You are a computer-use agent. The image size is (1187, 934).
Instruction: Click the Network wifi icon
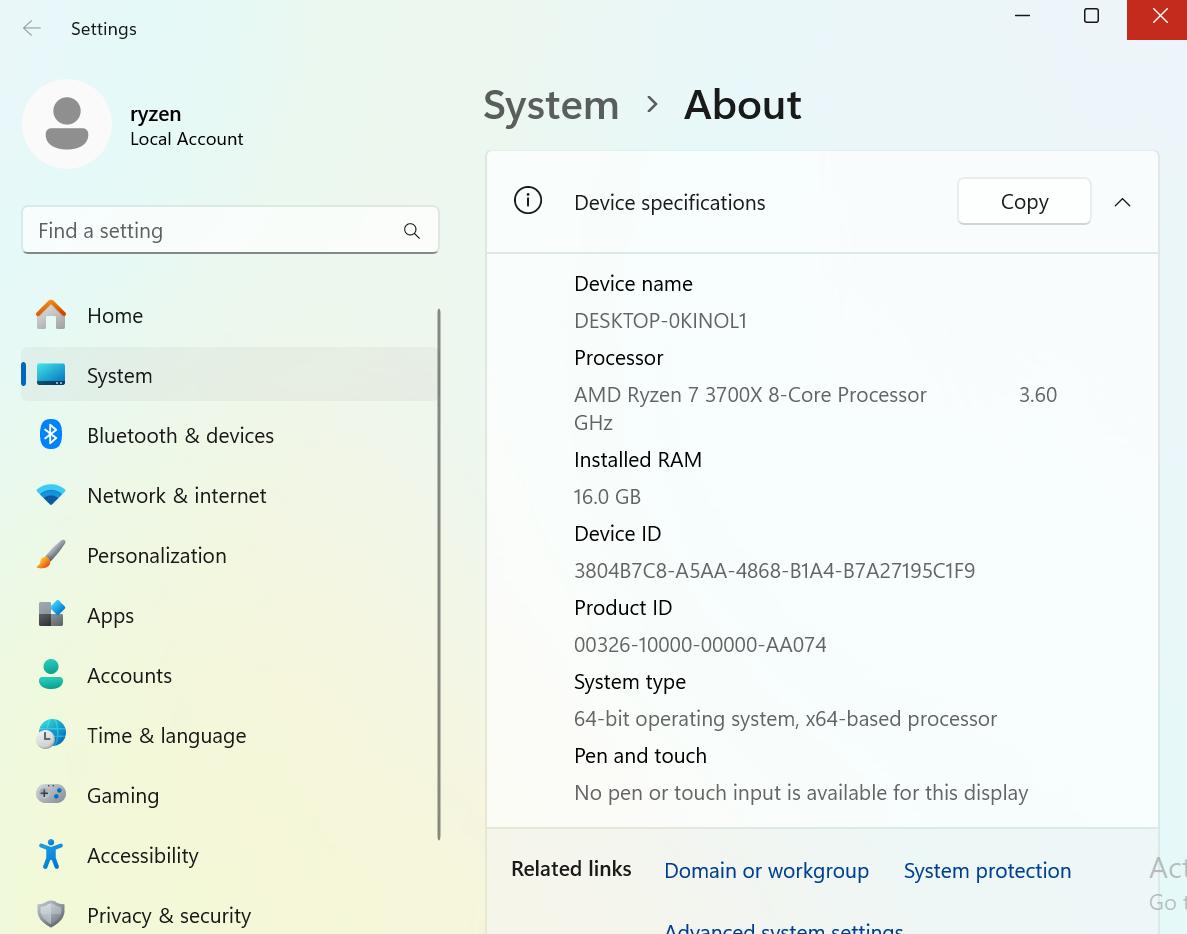coord(51,495)
